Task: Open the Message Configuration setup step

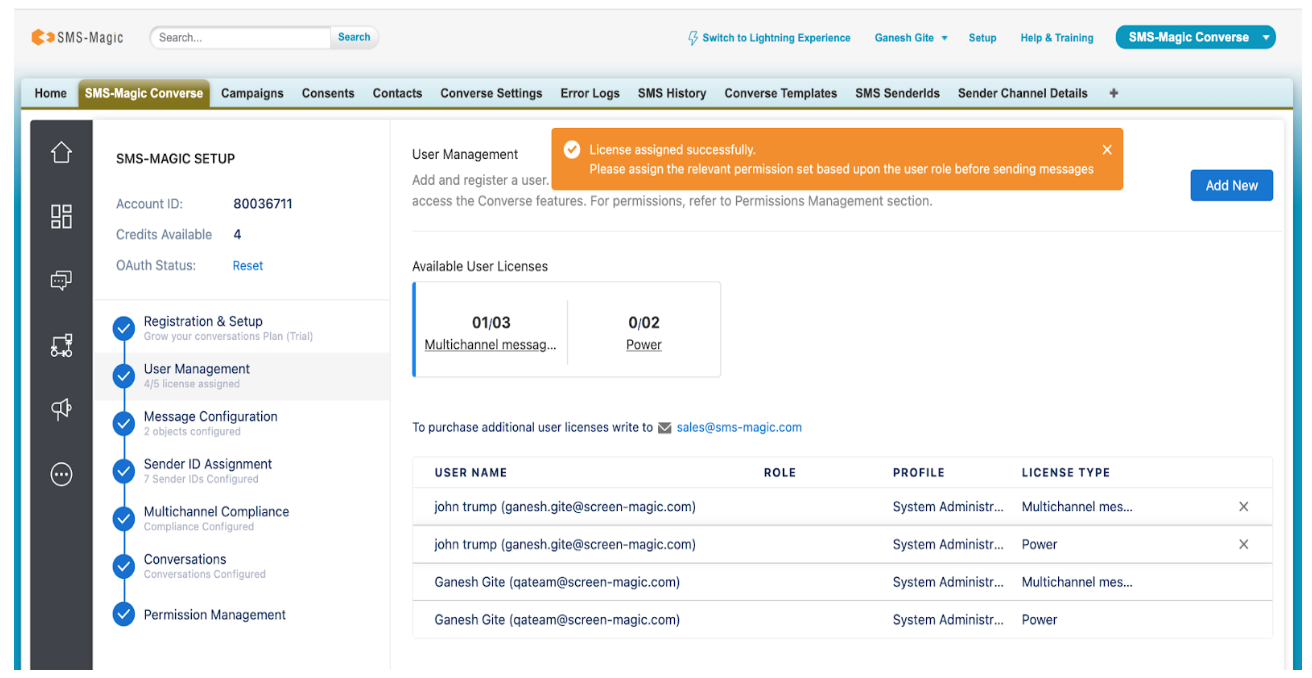Action: (x=211, y=423)
